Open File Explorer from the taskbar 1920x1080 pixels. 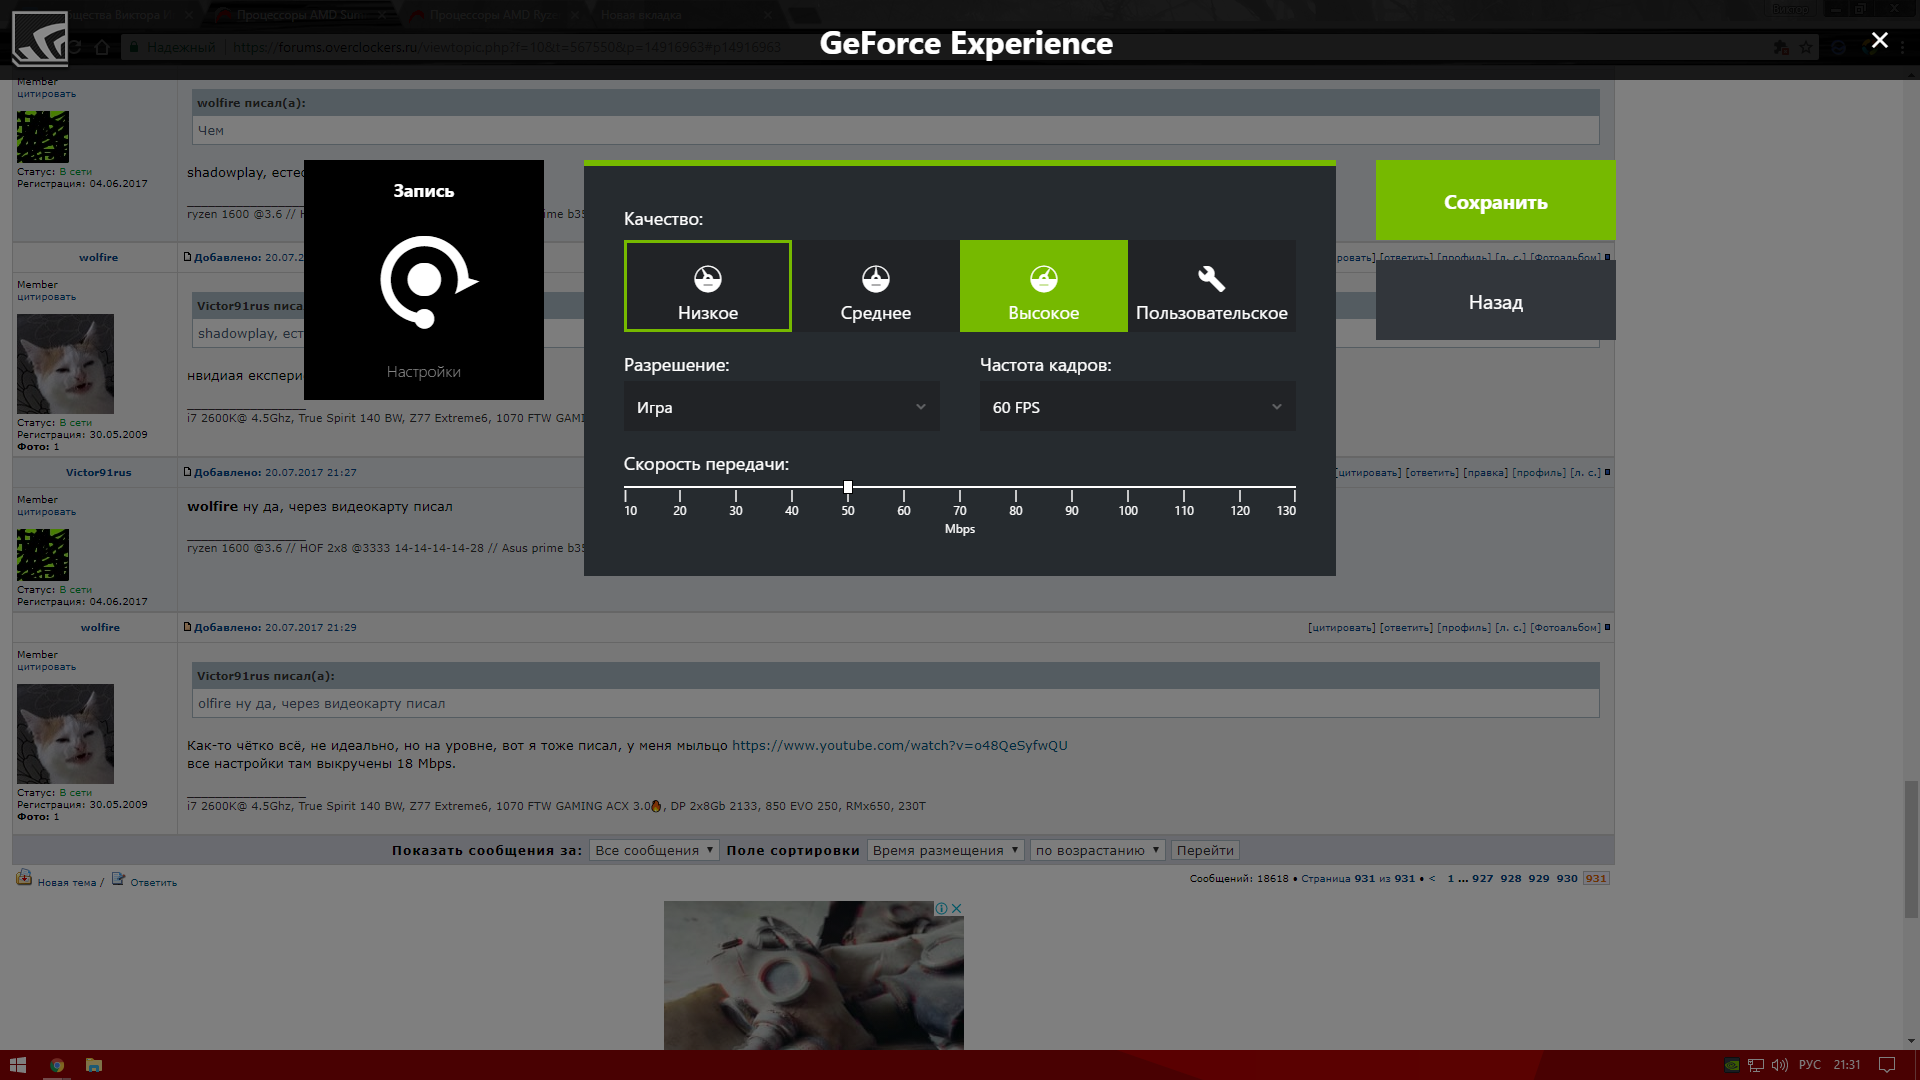94,1065
